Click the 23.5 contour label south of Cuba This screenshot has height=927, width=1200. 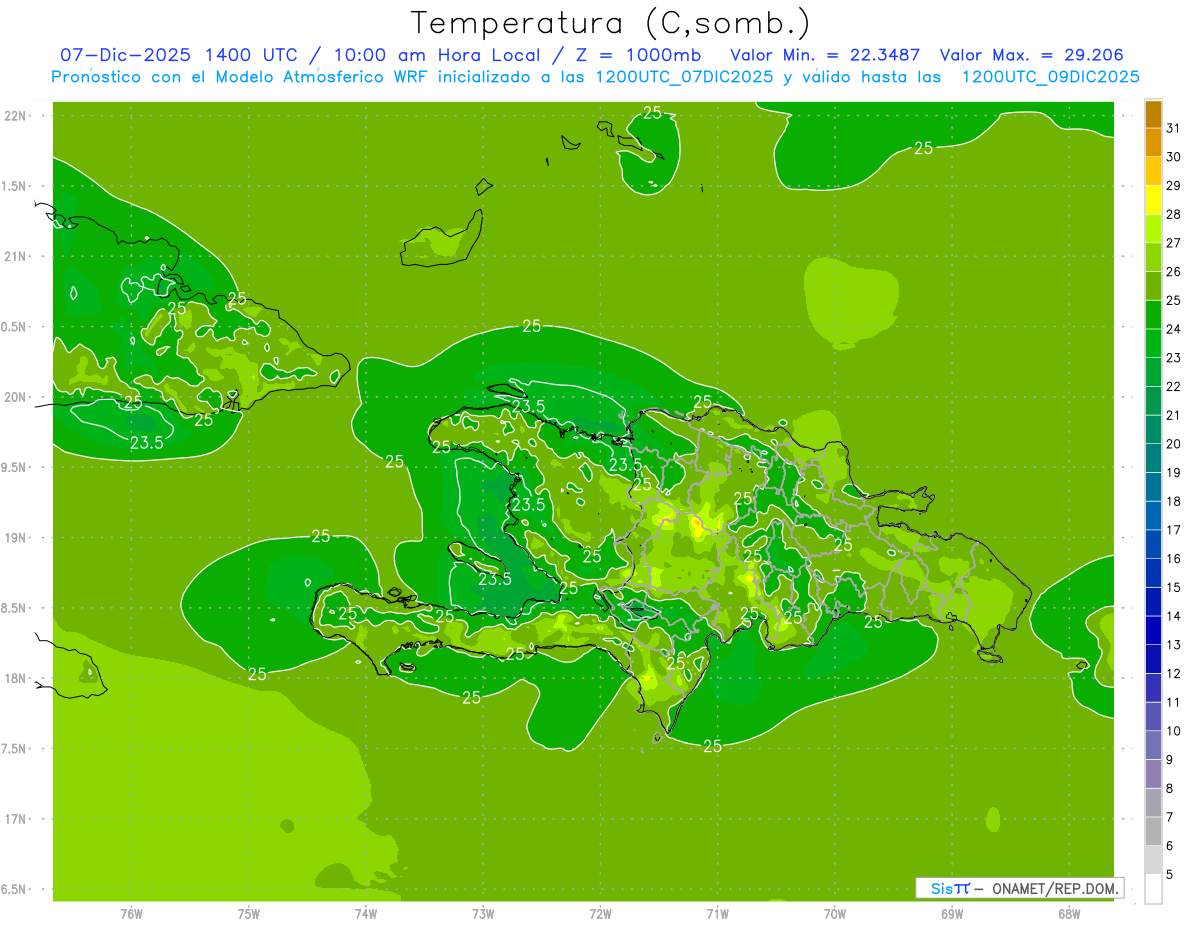point(146,443)
